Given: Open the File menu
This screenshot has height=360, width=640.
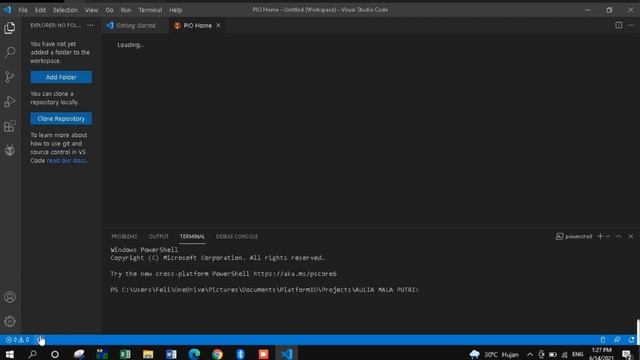Looking at the screenshot, I should pyautogui.click(x=23, y=10).
